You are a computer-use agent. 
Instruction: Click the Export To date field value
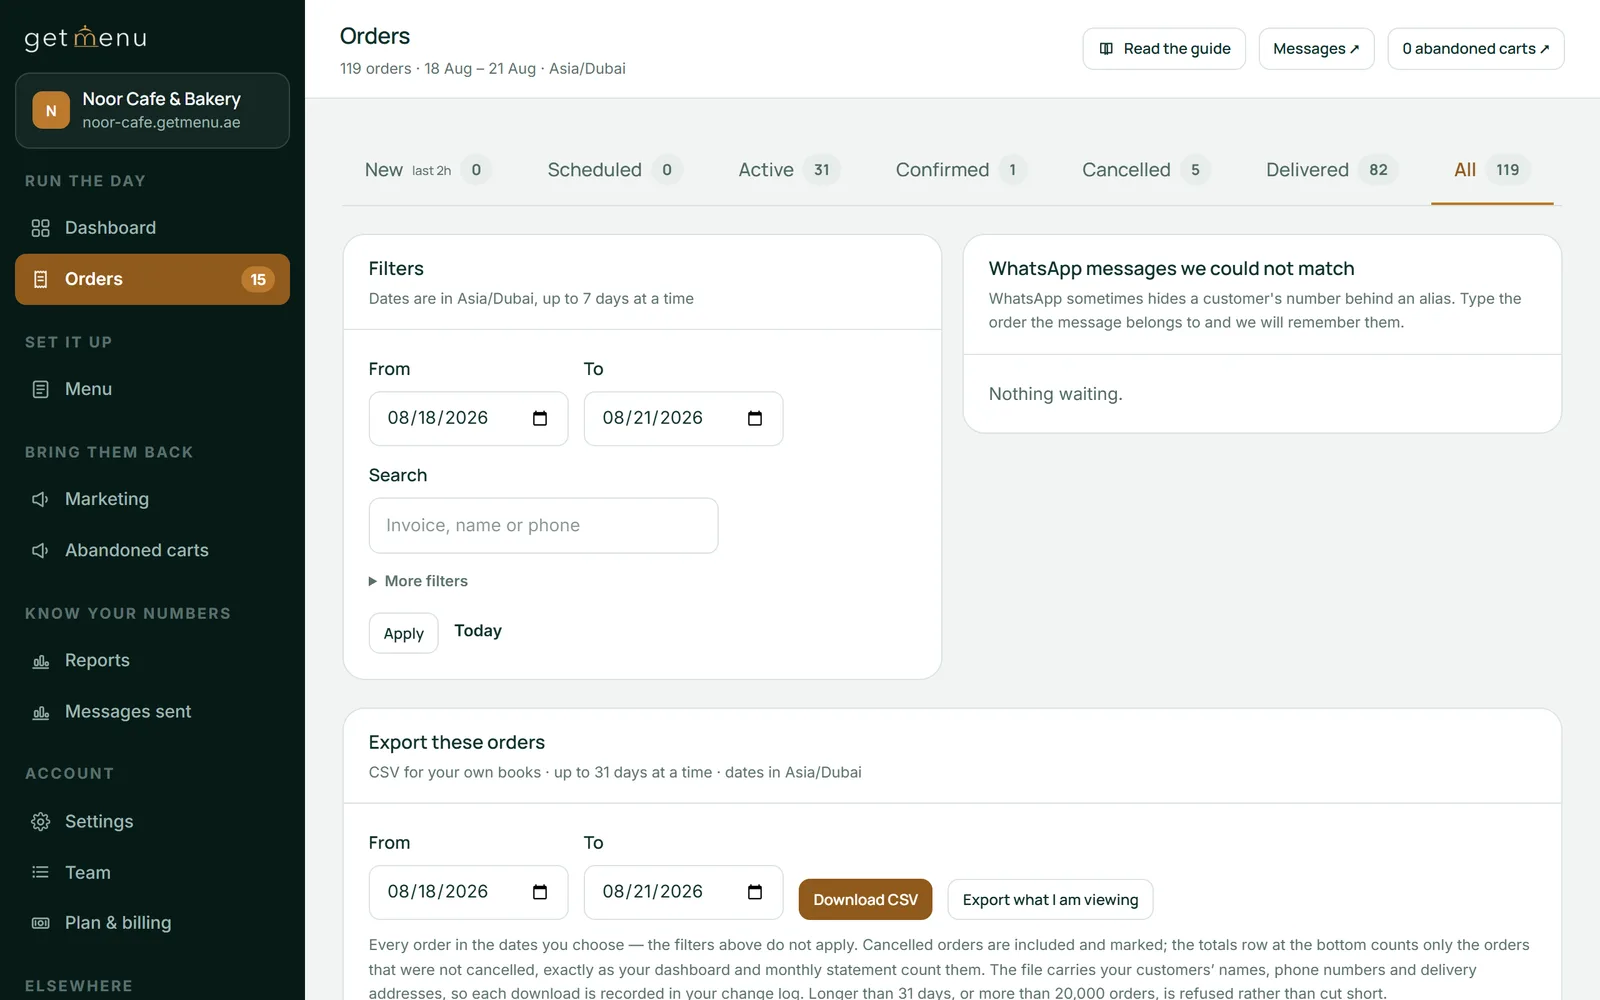pos(653,892)
